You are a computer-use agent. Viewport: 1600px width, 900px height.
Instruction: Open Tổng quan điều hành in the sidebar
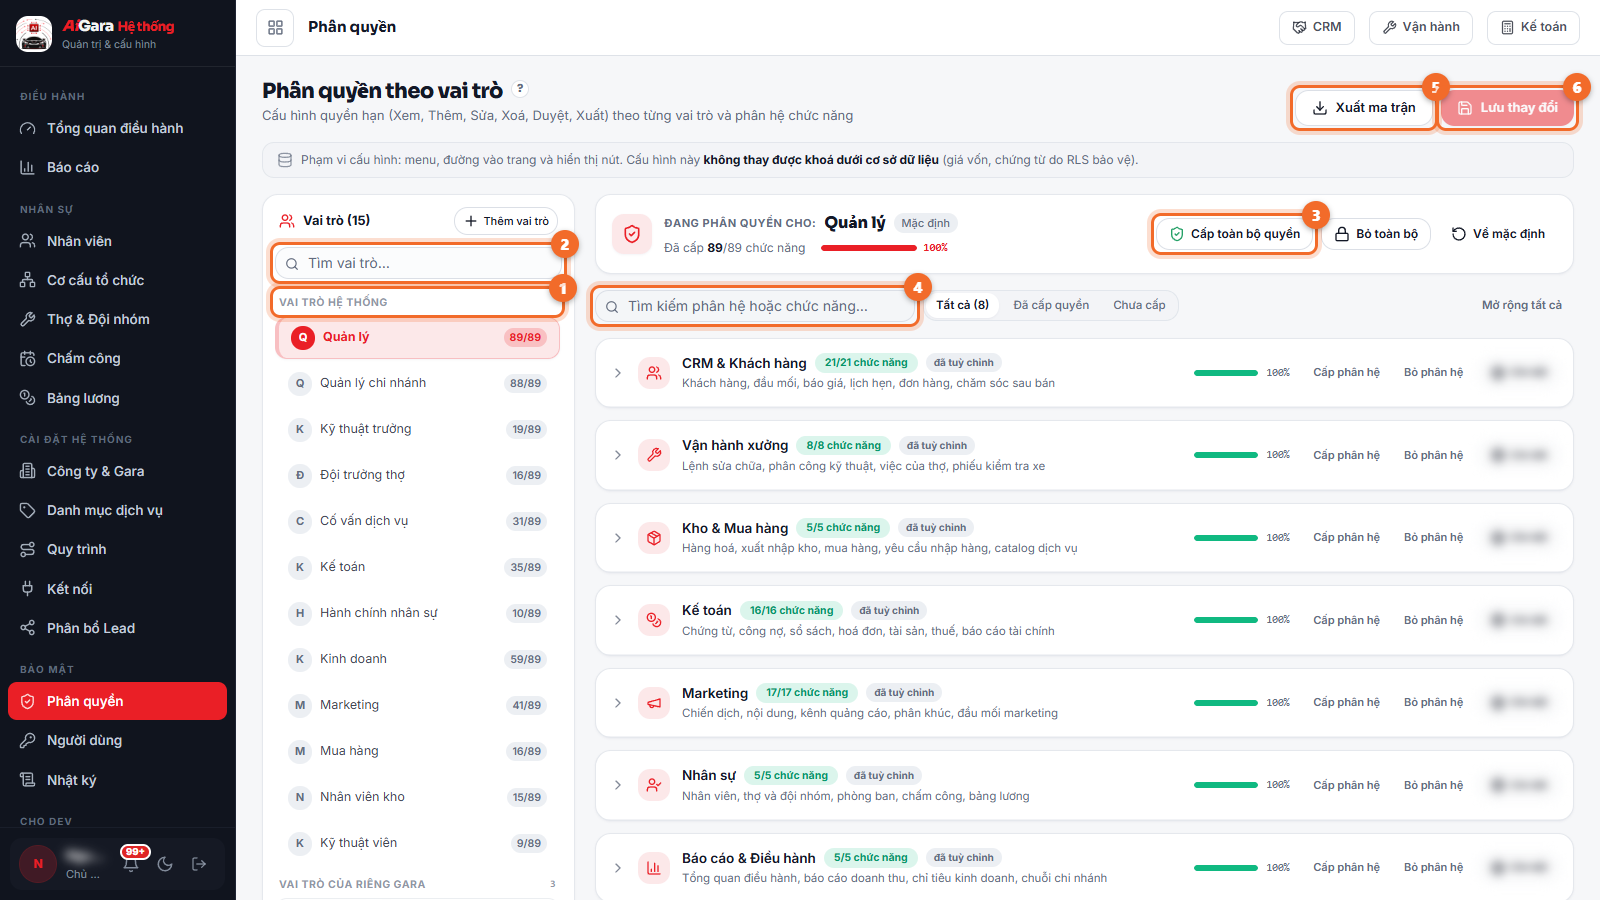coord(118,128)
